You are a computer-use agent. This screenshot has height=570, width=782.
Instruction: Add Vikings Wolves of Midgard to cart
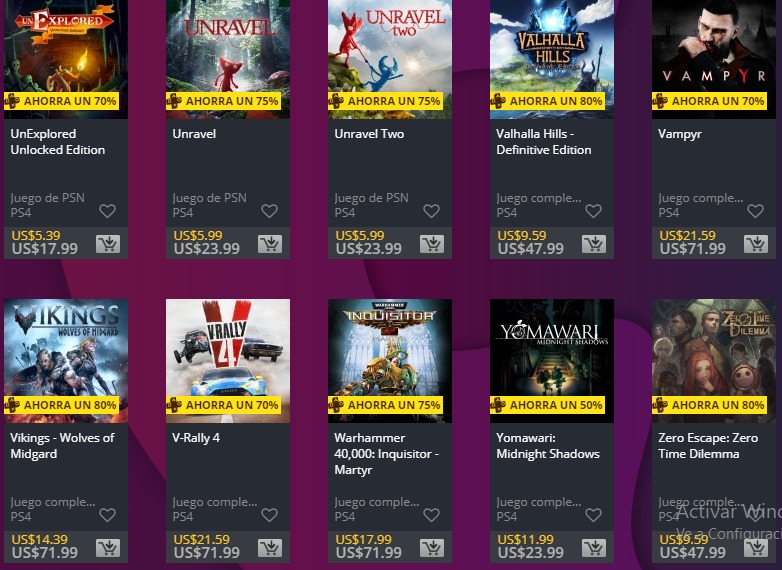point(108,548)
